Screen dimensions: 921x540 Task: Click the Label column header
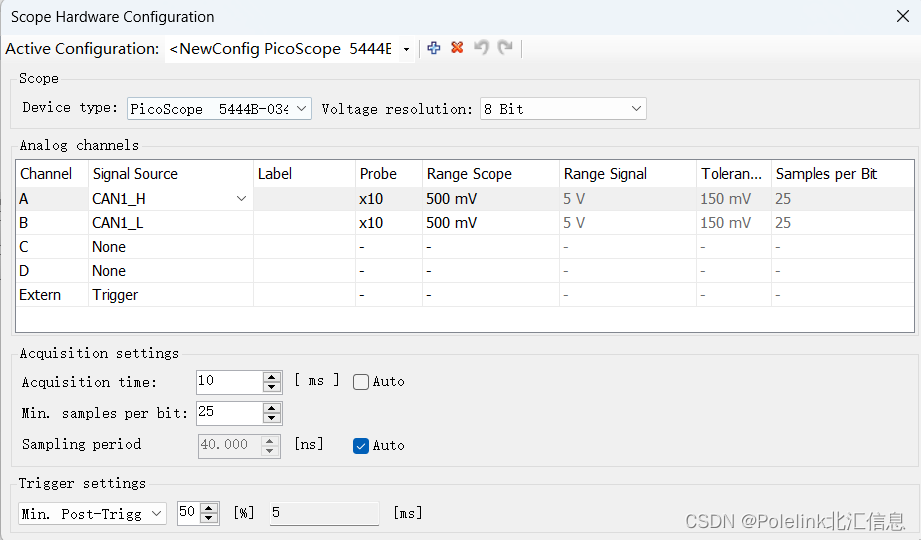pos(304,174)
